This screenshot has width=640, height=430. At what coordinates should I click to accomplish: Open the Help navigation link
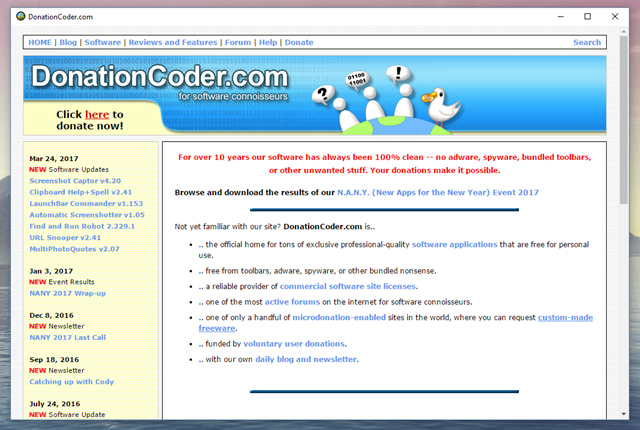(268, 42)
